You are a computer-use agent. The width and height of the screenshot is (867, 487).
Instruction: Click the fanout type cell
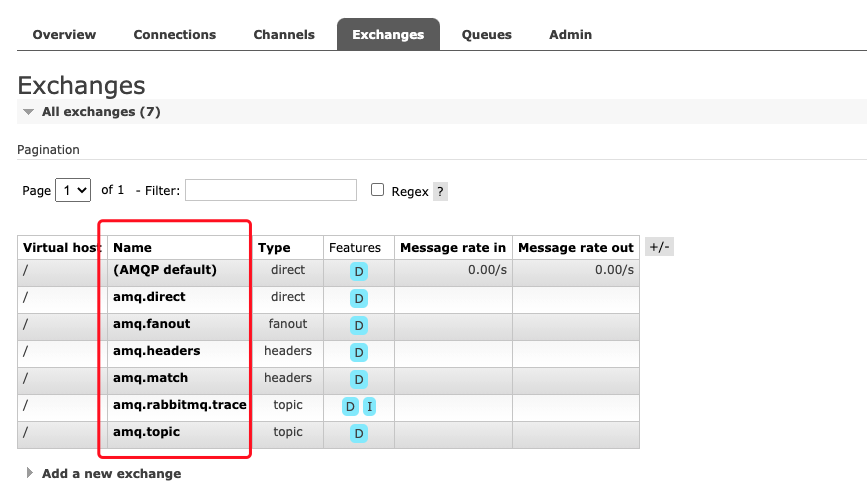(x=288, y=324)
